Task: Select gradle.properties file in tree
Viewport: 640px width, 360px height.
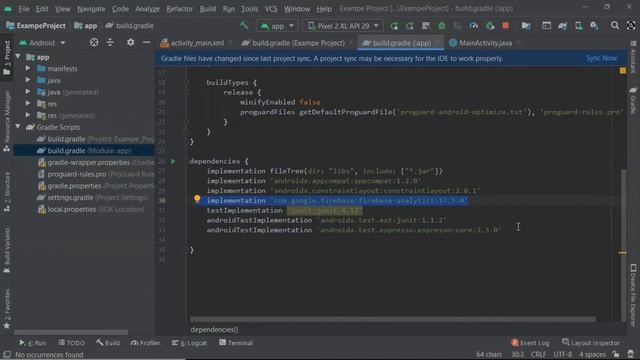Action: coord(96,186)
